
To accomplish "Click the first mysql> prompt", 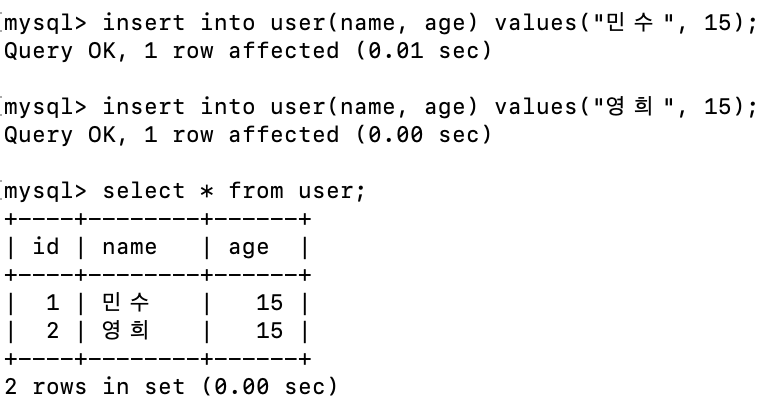I will click(45, 23).
